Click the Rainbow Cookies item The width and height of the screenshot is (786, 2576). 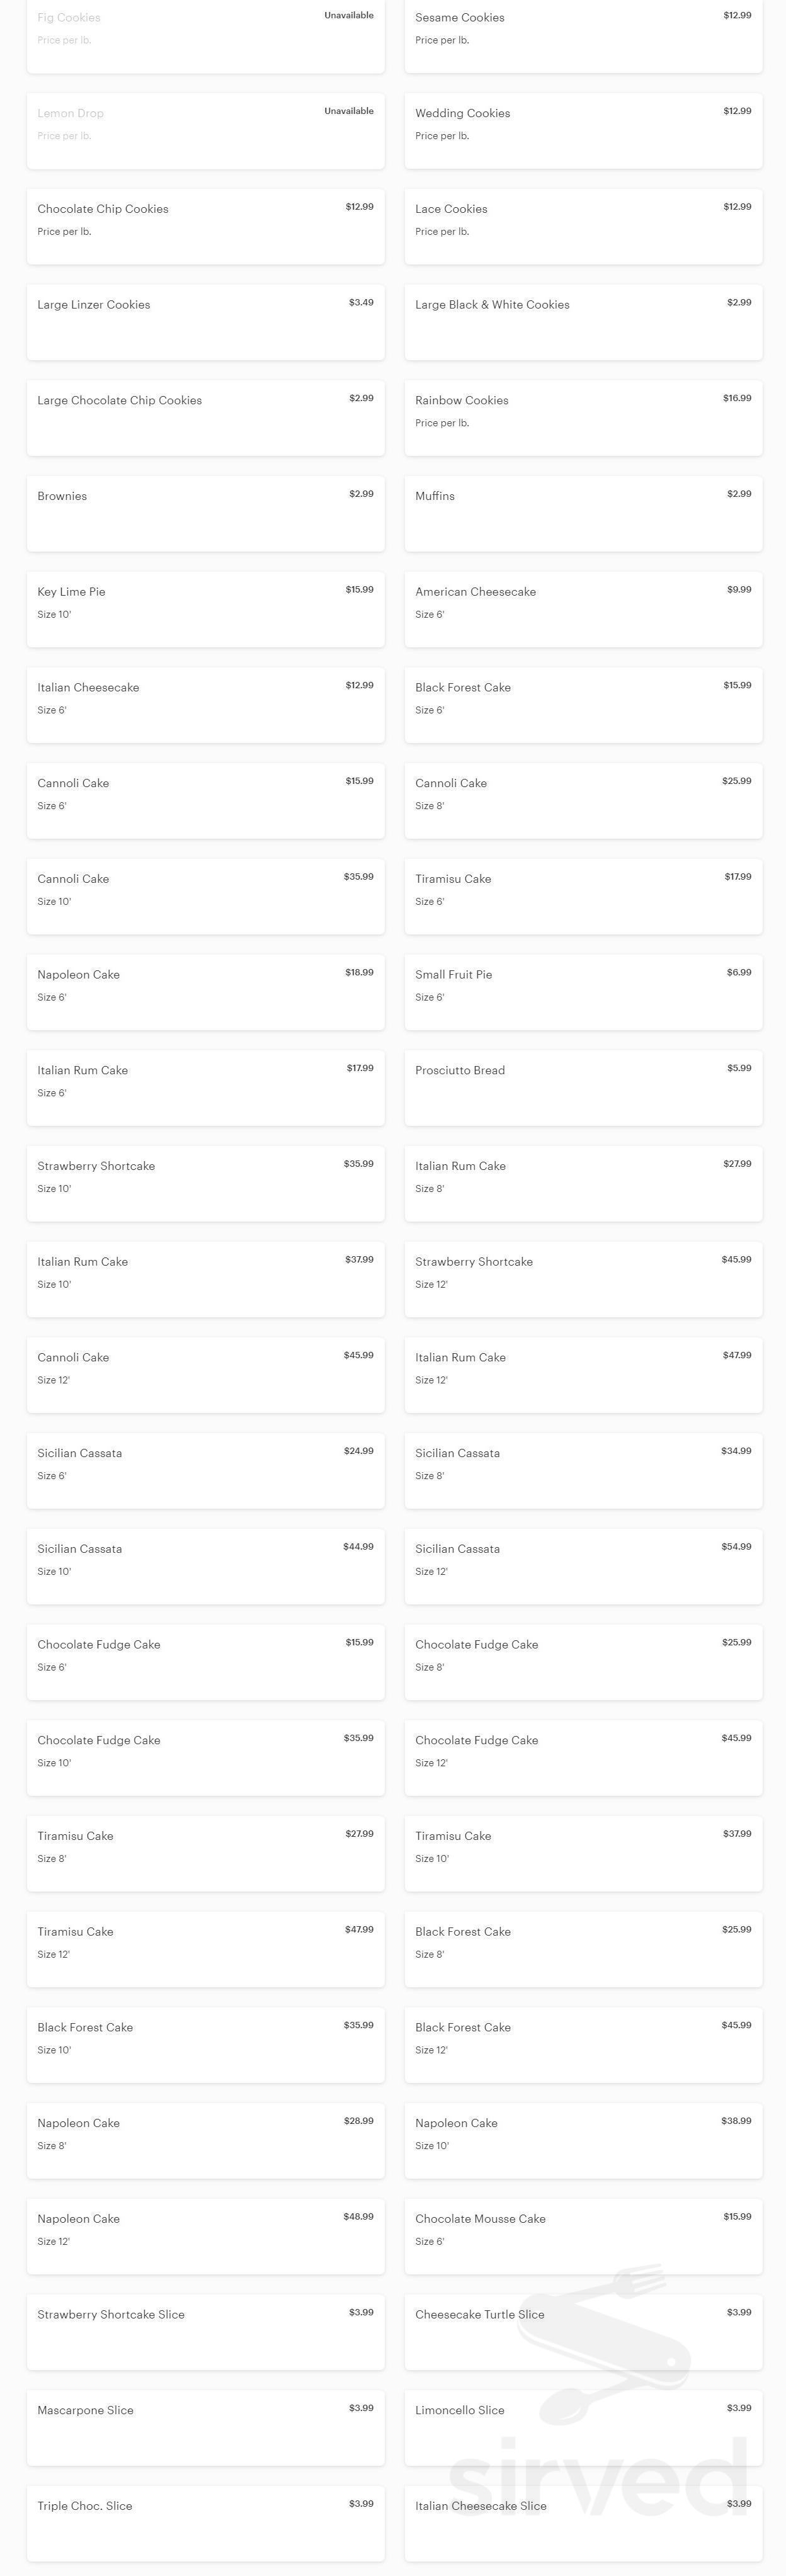tap(583, 417)
